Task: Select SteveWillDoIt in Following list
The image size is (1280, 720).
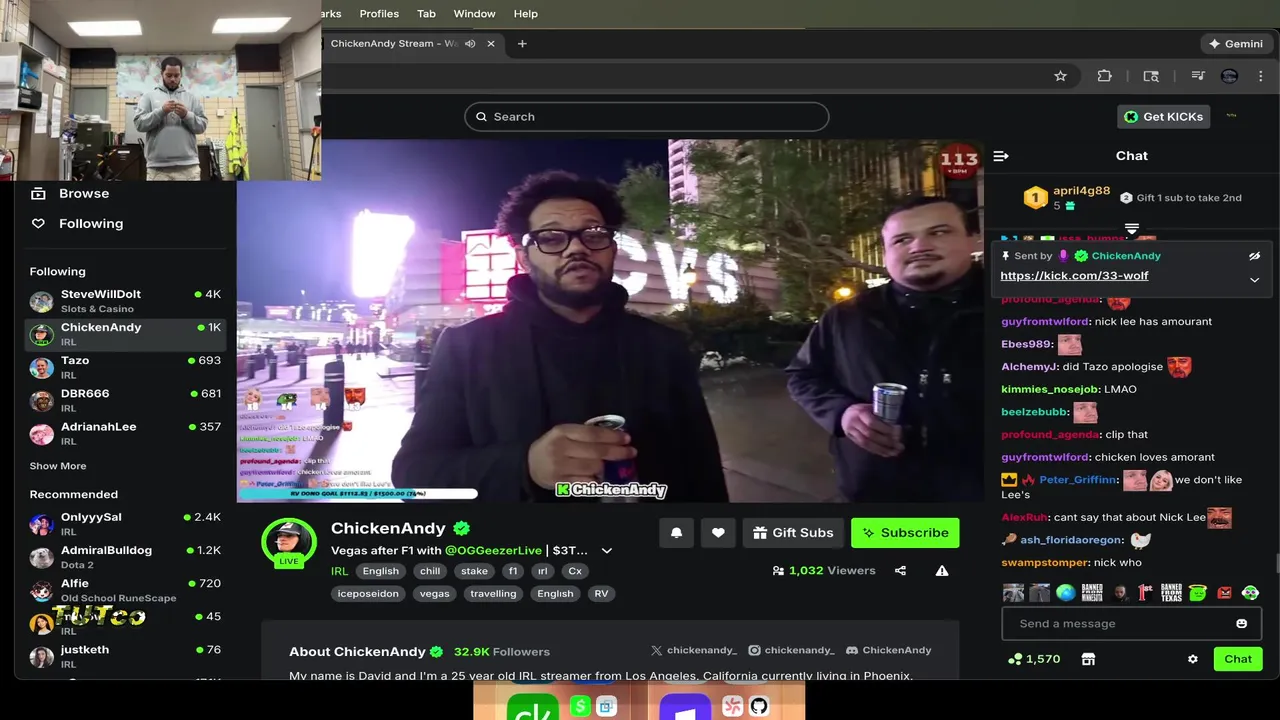Action: 125,301
